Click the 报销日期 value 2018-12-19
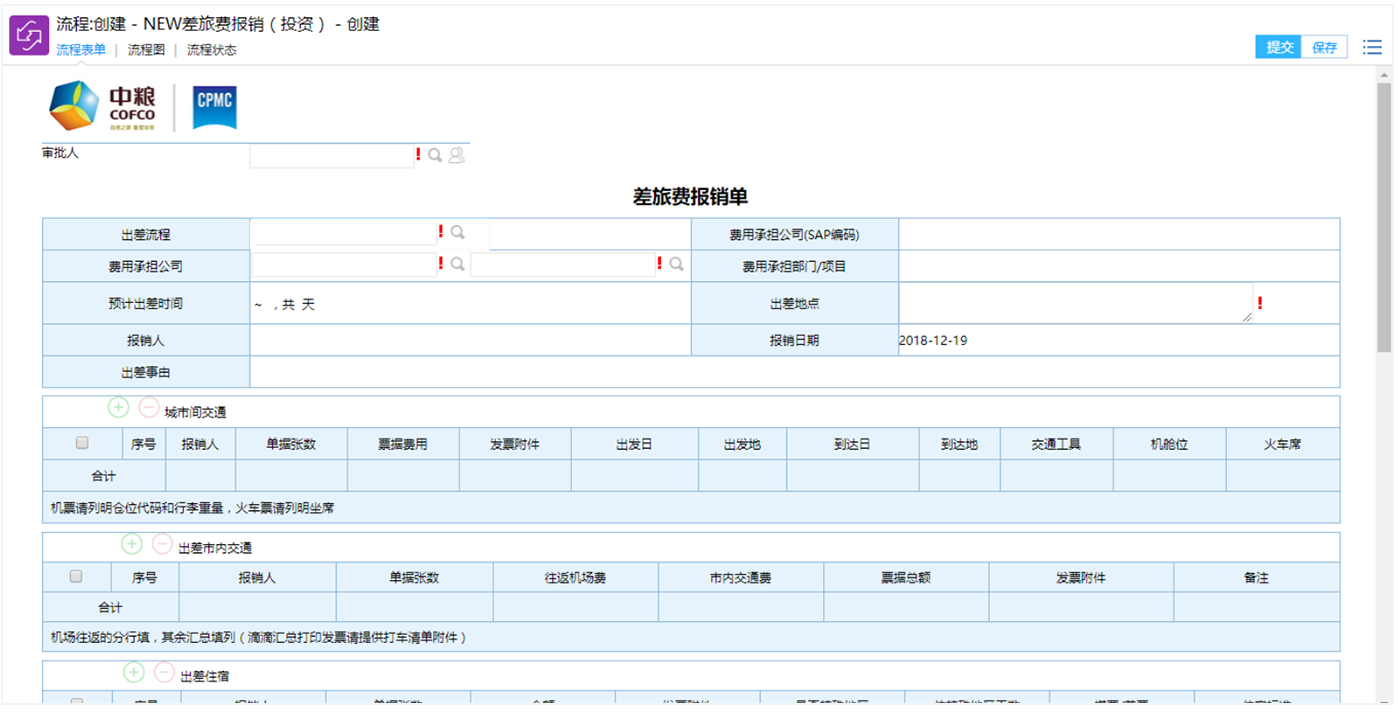This screenshot has height=716, width=1398. [933, 340]
